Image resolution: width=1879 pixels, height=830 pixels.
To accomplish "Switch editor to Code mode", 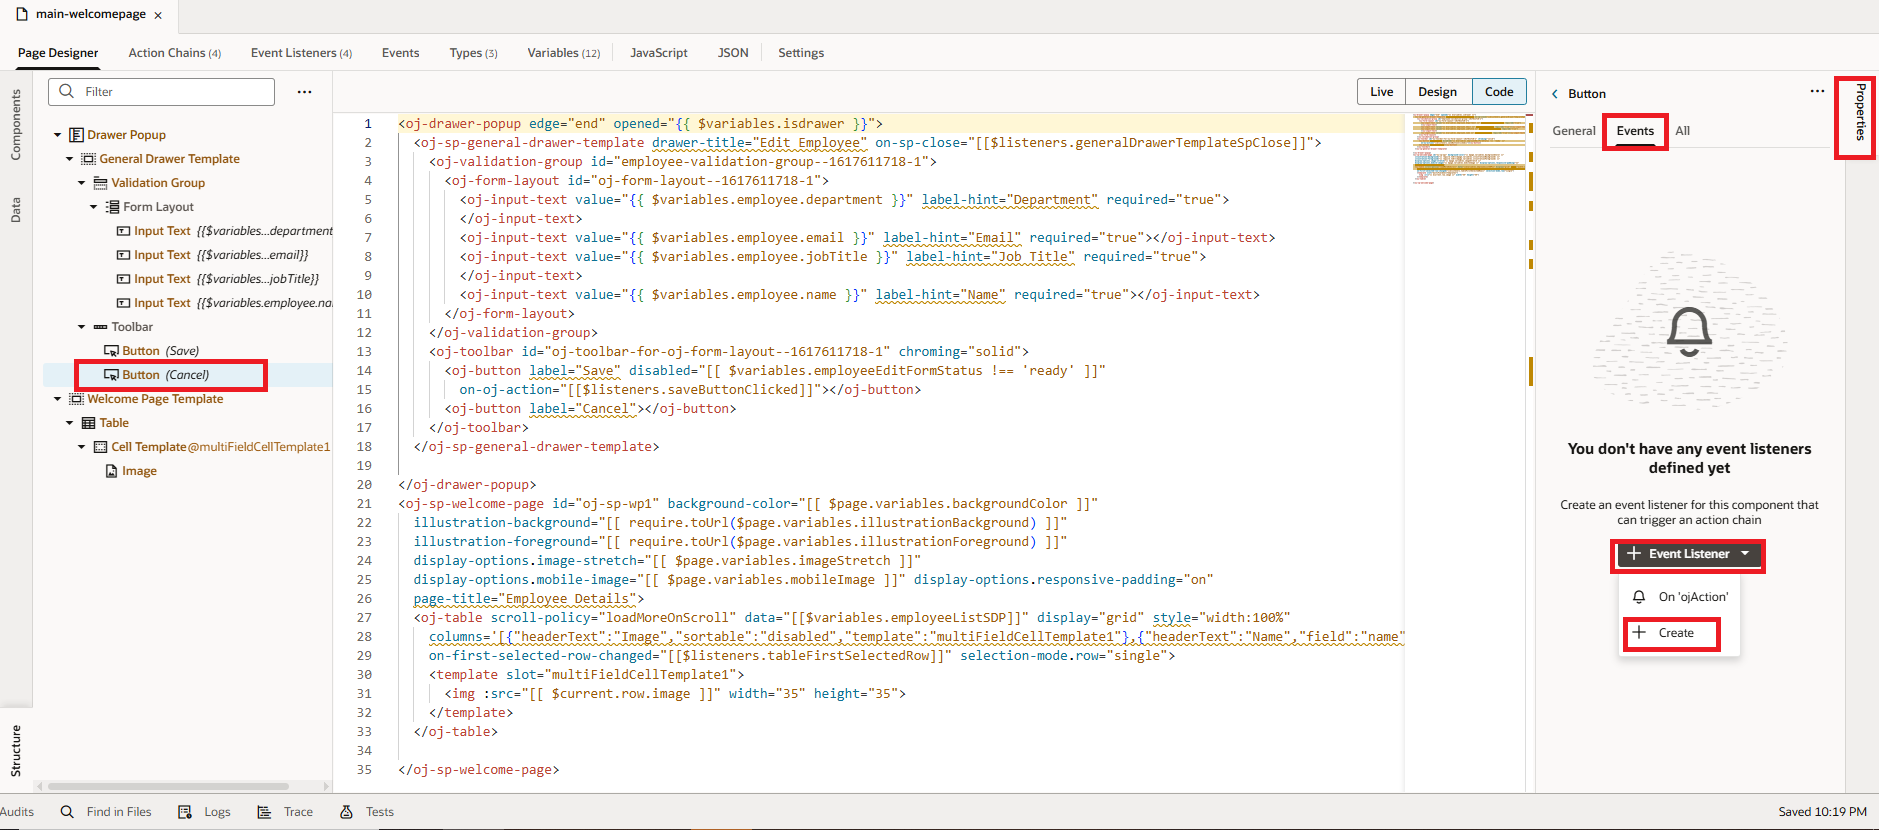I will (x=1498, y=92).
